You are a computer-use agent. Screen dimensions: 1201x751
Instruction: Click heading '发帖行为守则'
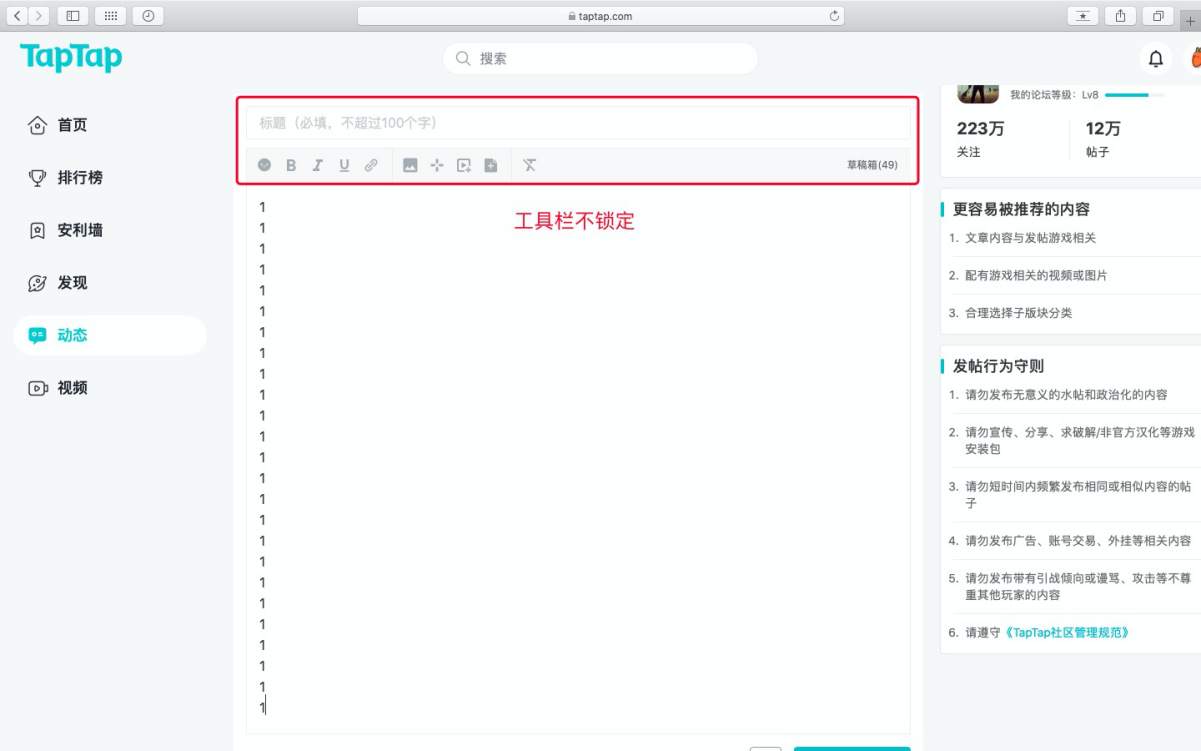click(x=998, y=366)
